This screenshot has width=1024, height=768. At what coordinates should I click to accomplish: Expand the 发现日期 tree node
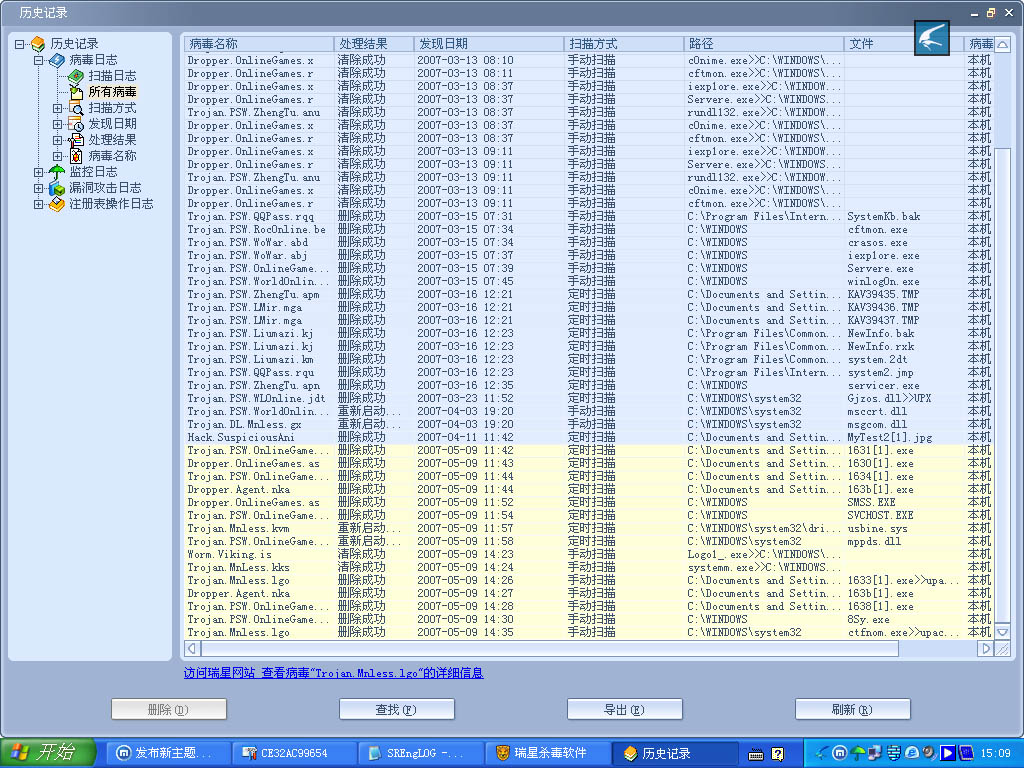57,124
